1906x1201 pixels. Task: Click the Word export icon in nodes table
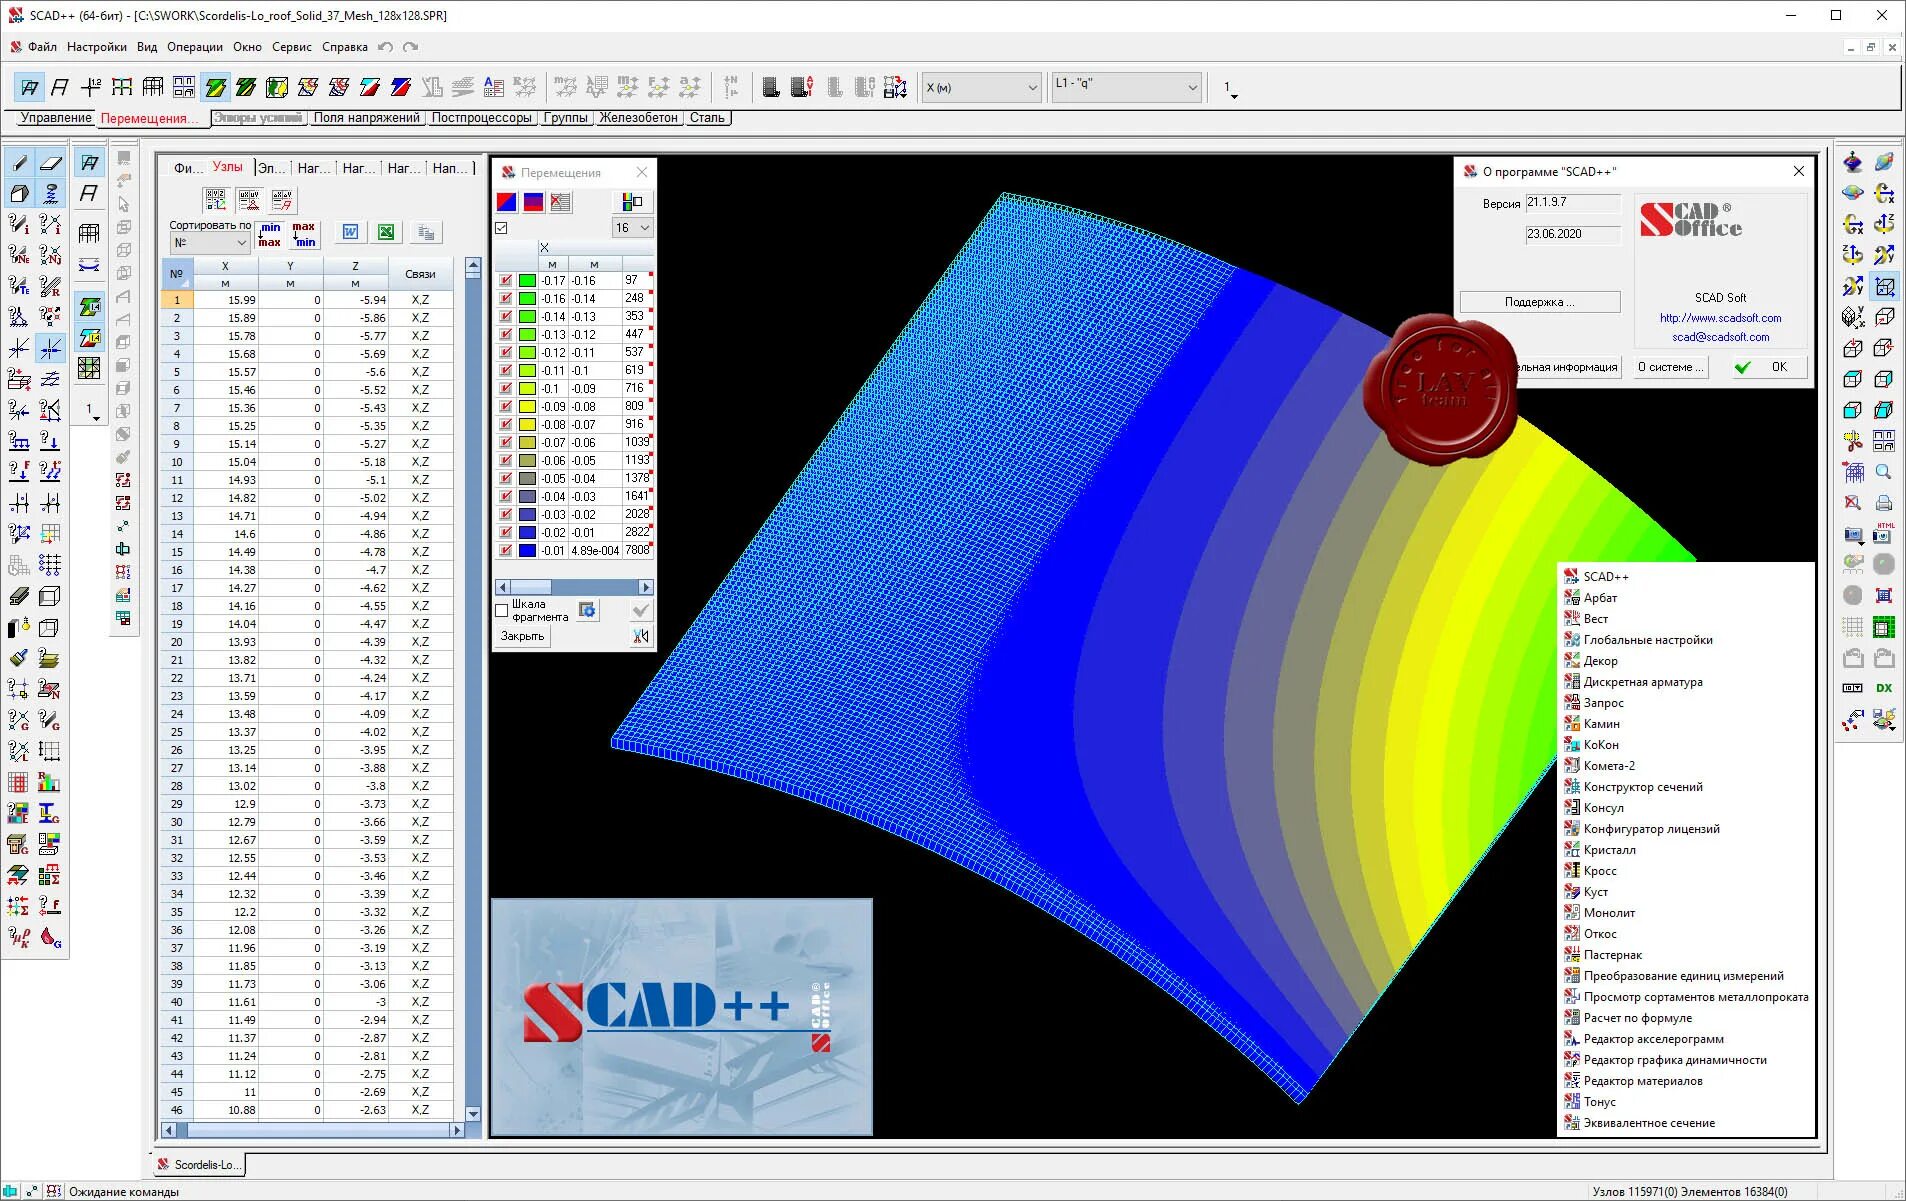click(x=350, y=232)
